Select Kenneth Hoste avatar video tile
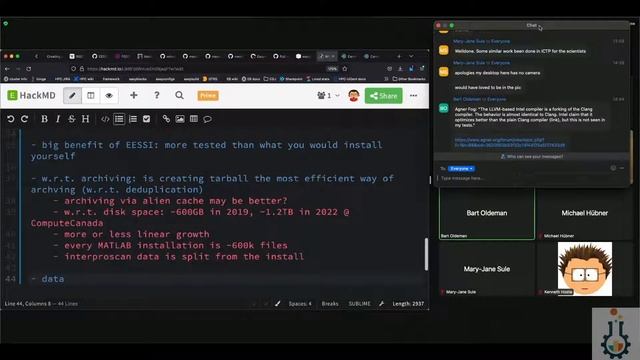Screen dimensions: 640x360 [584, 269]
